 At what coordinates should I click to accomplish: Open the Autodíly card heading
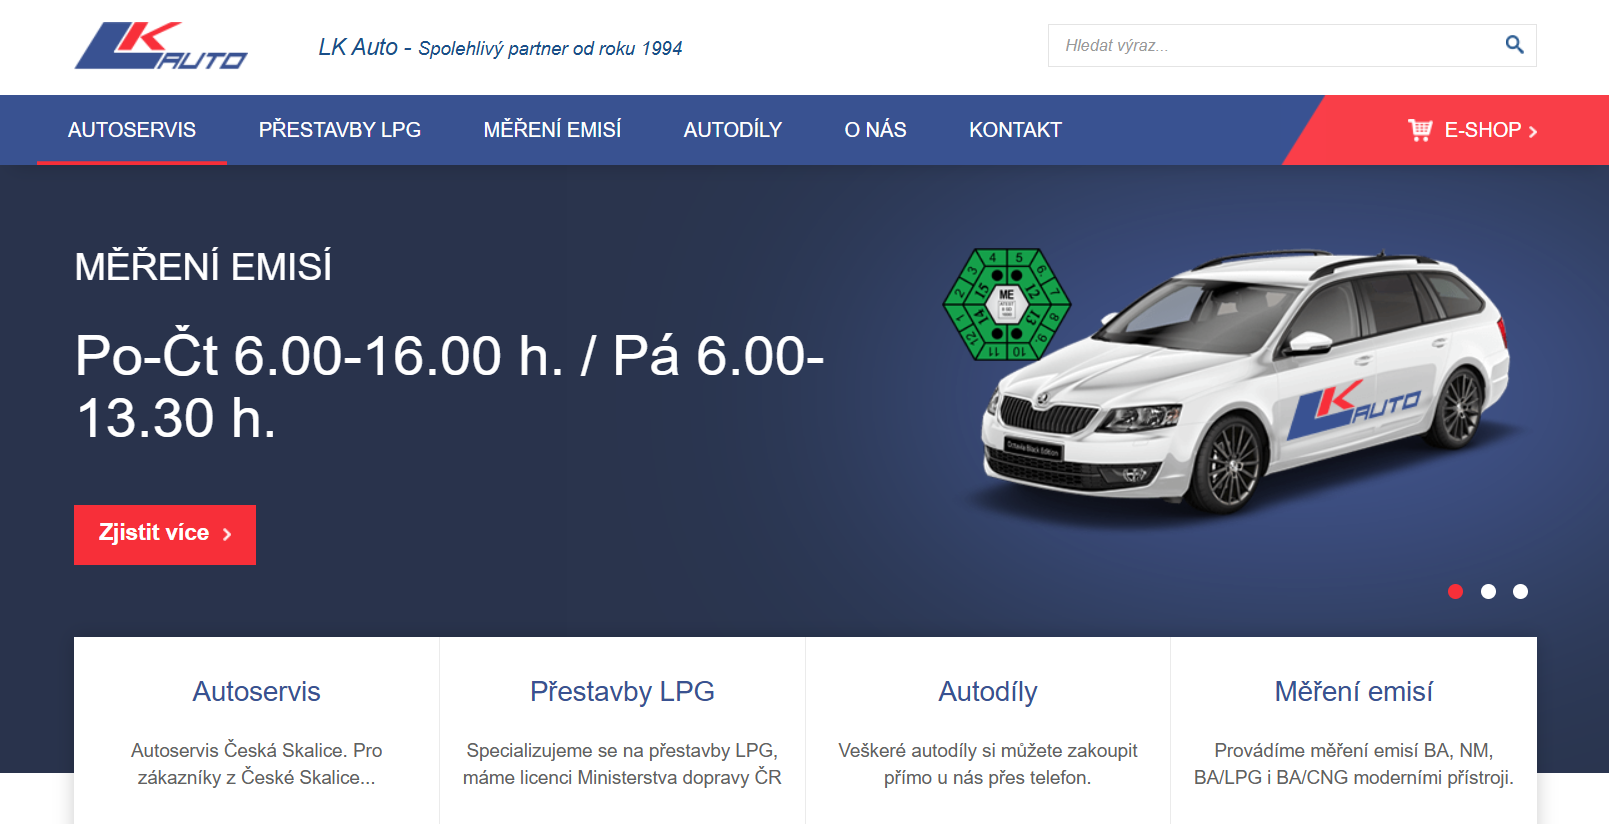pos(988,692)
